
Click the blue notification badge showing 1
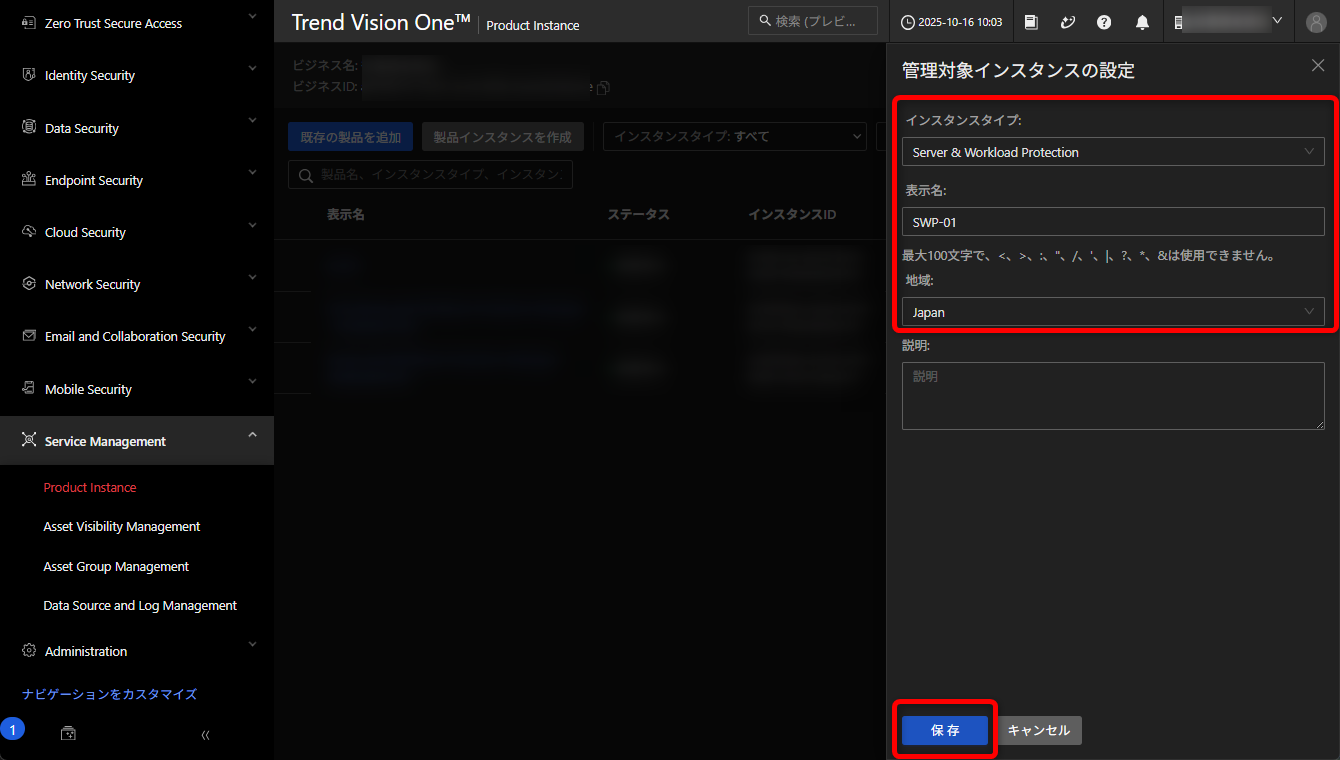coord(12,729)
